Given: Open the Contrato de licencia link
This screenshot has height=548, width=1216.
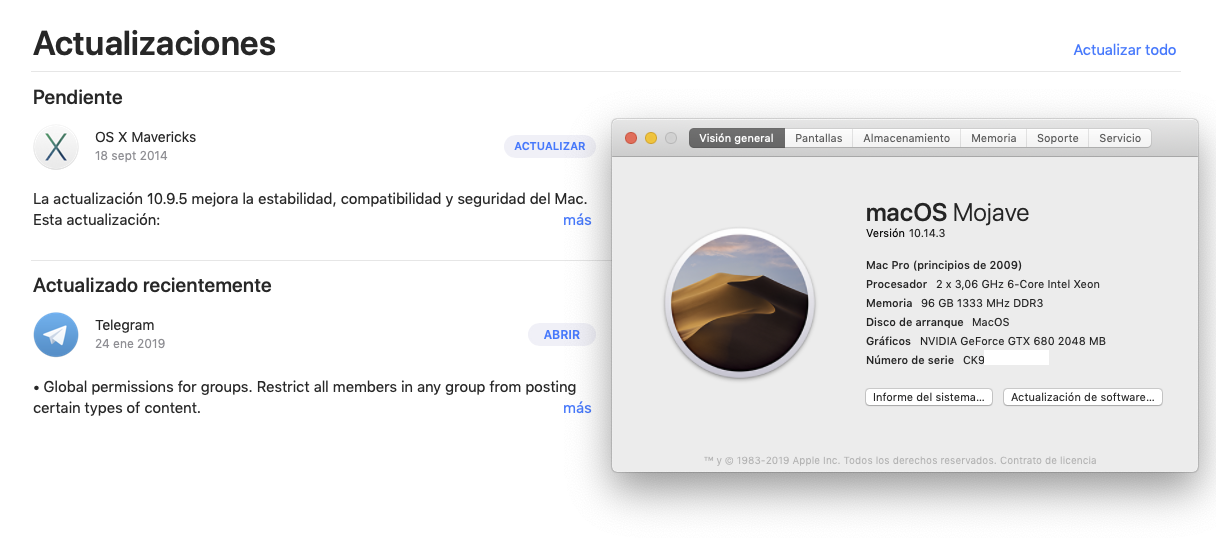Looking at the screenshot, I should (1049, 461).
